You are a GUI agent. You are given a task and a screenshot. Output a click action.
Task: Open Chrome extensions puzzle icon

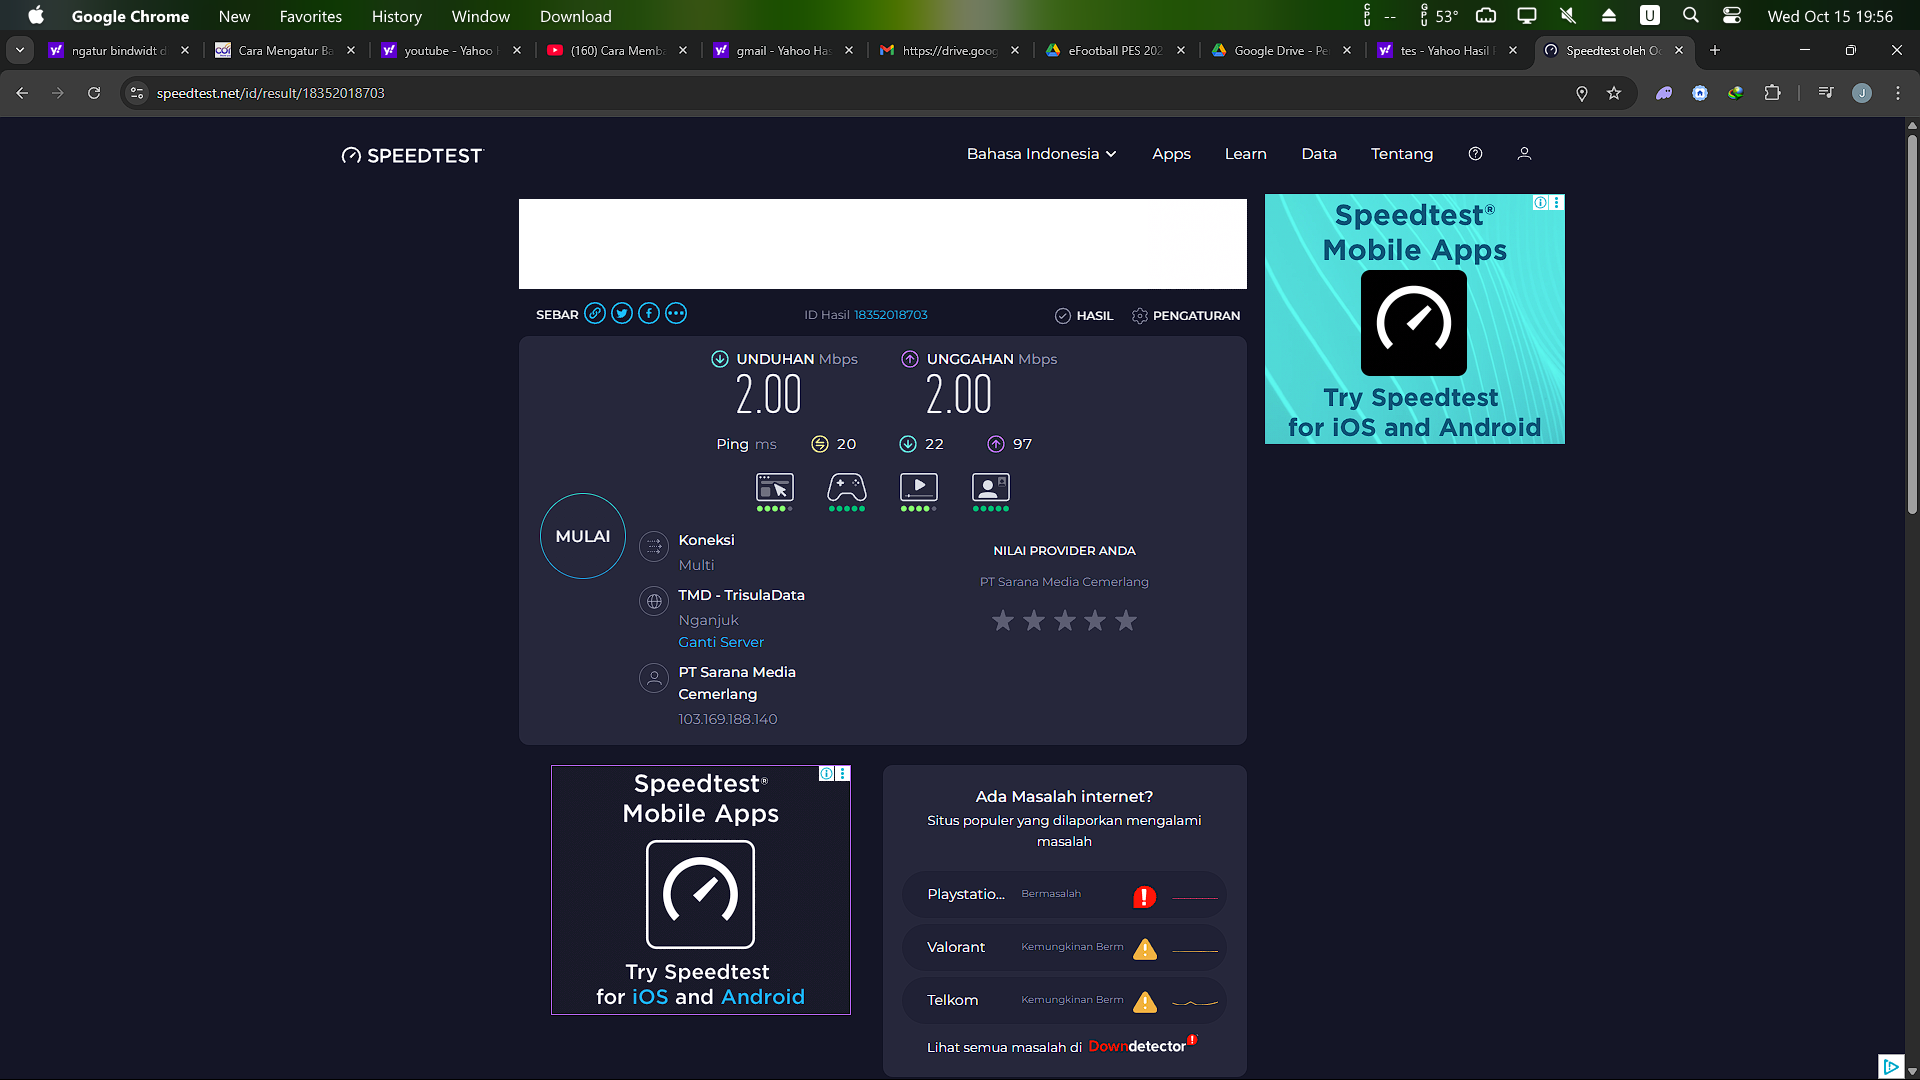point(1772,93)
